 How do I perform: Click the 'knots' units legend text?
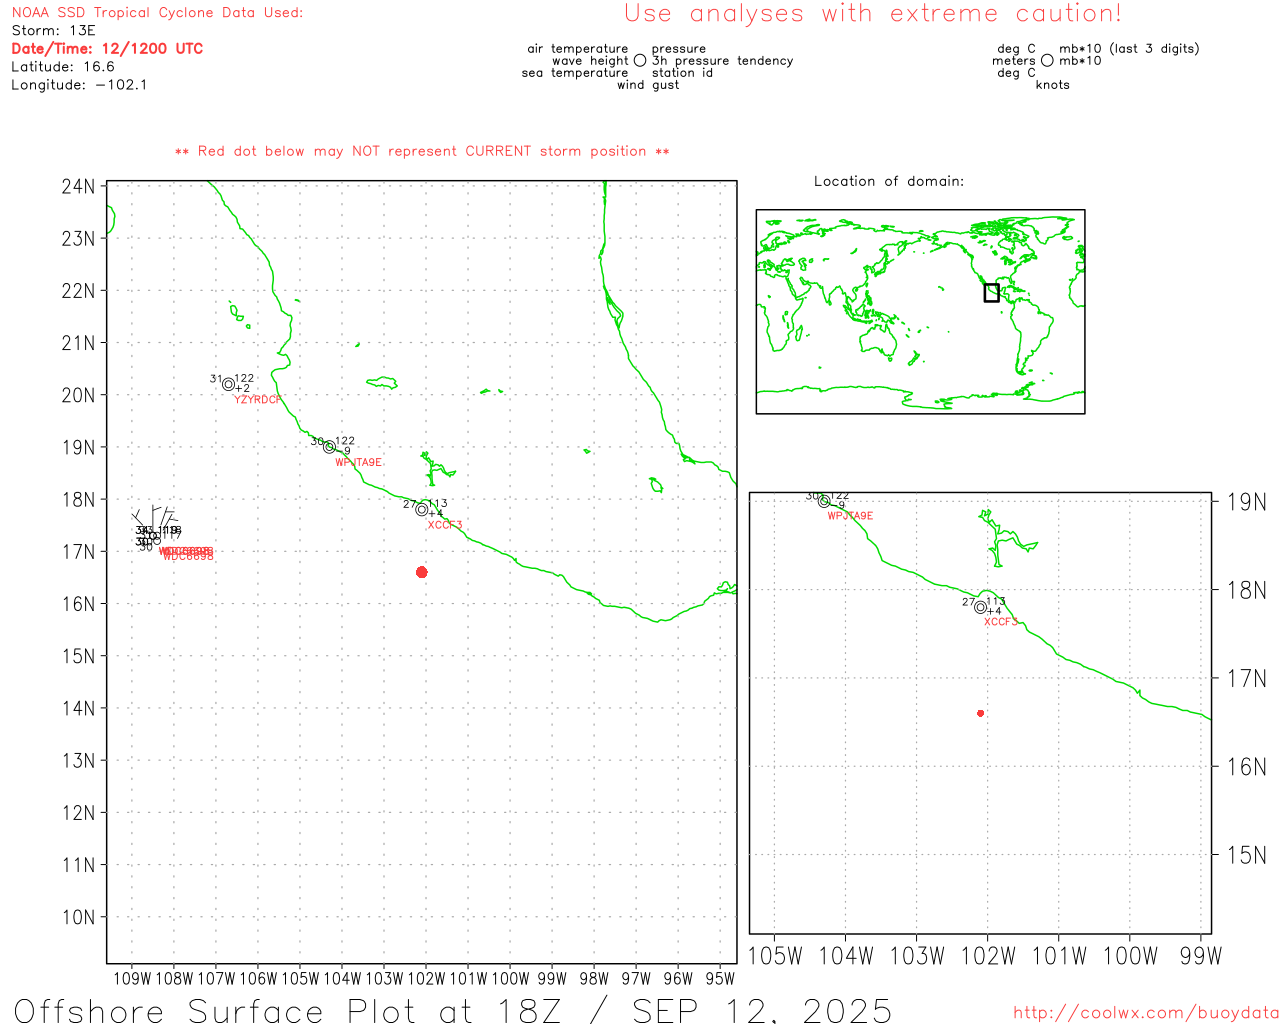pos(1053,85)
